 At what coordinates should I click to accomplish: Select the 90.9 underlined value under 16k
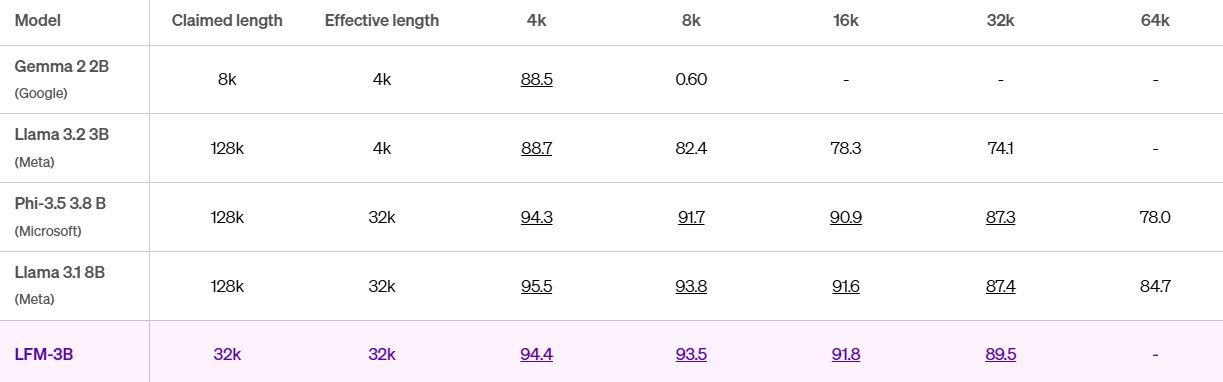(846, 217)
